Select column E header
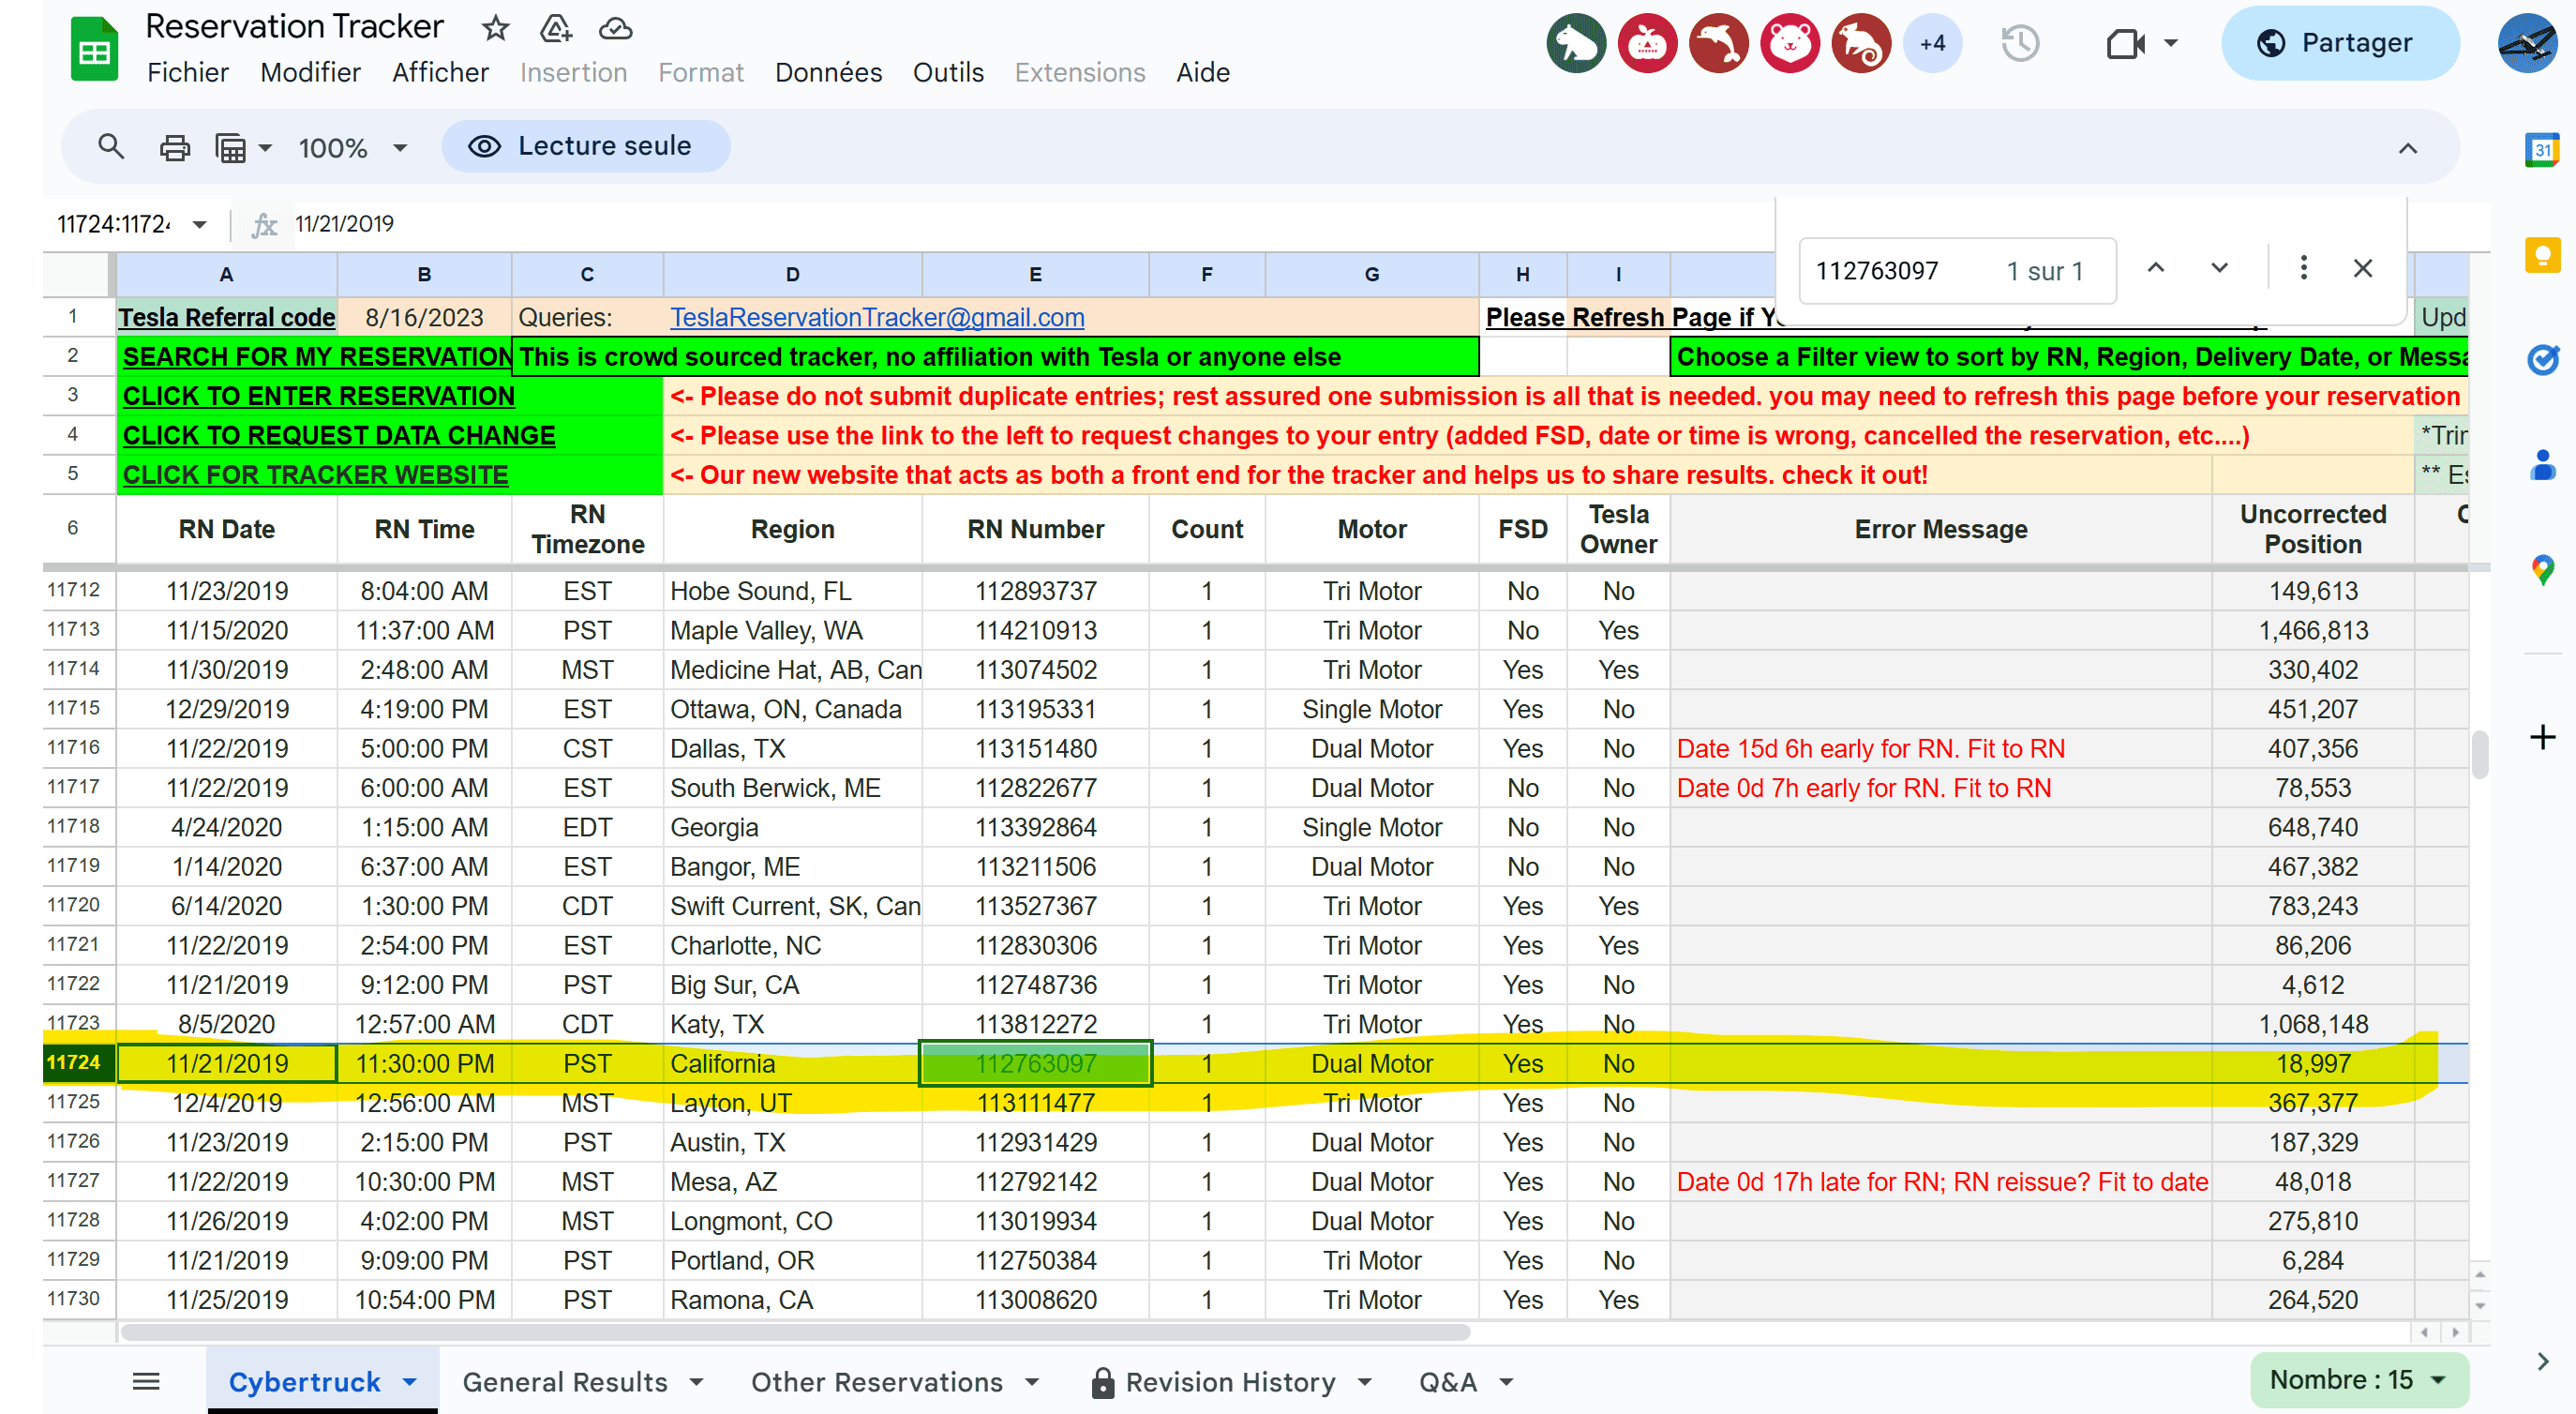 1035,274
